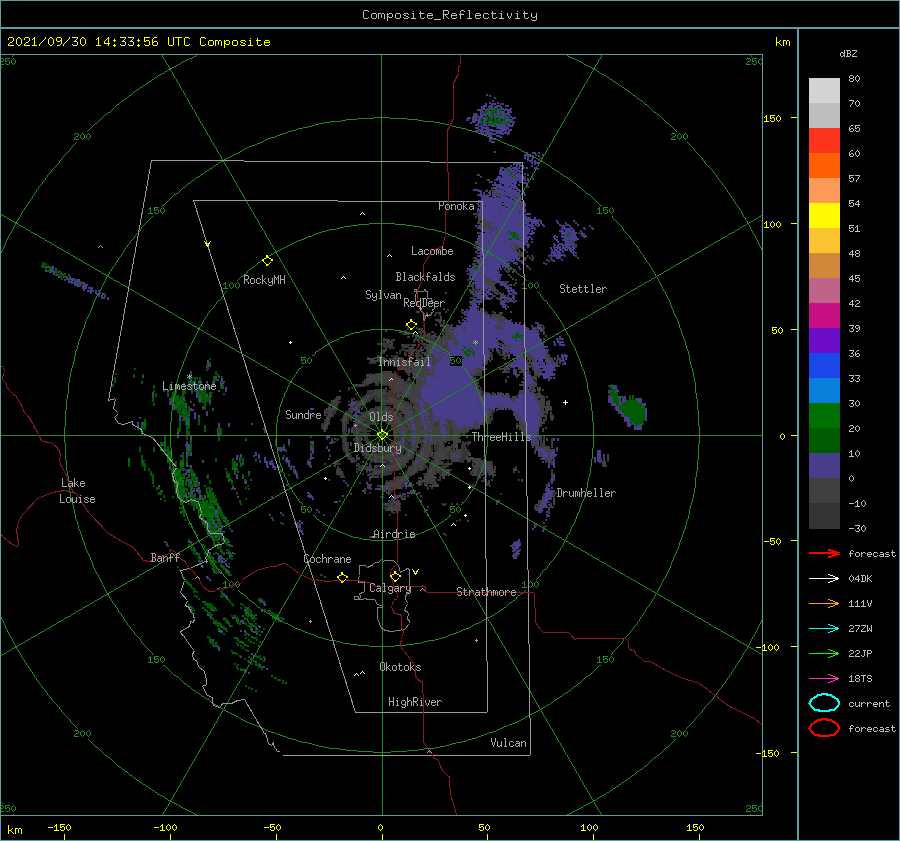Click the HighRiver town label
This screenshot has height=841, width=900.
pyautogui.click(x=415, y=702)
